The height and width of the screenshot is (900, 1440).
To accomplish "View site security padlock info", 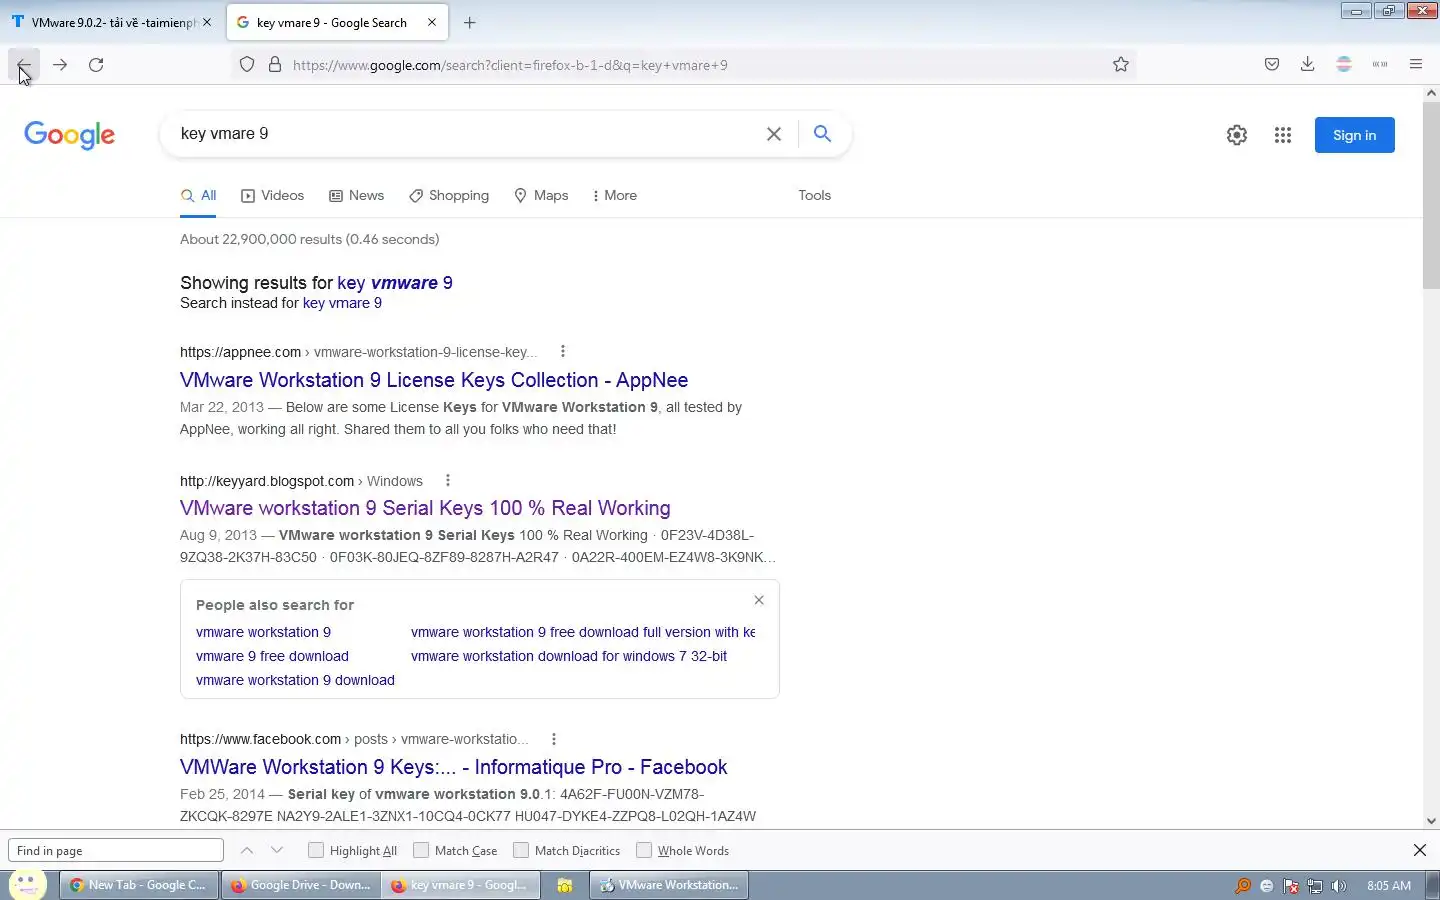I will point(275,65).
